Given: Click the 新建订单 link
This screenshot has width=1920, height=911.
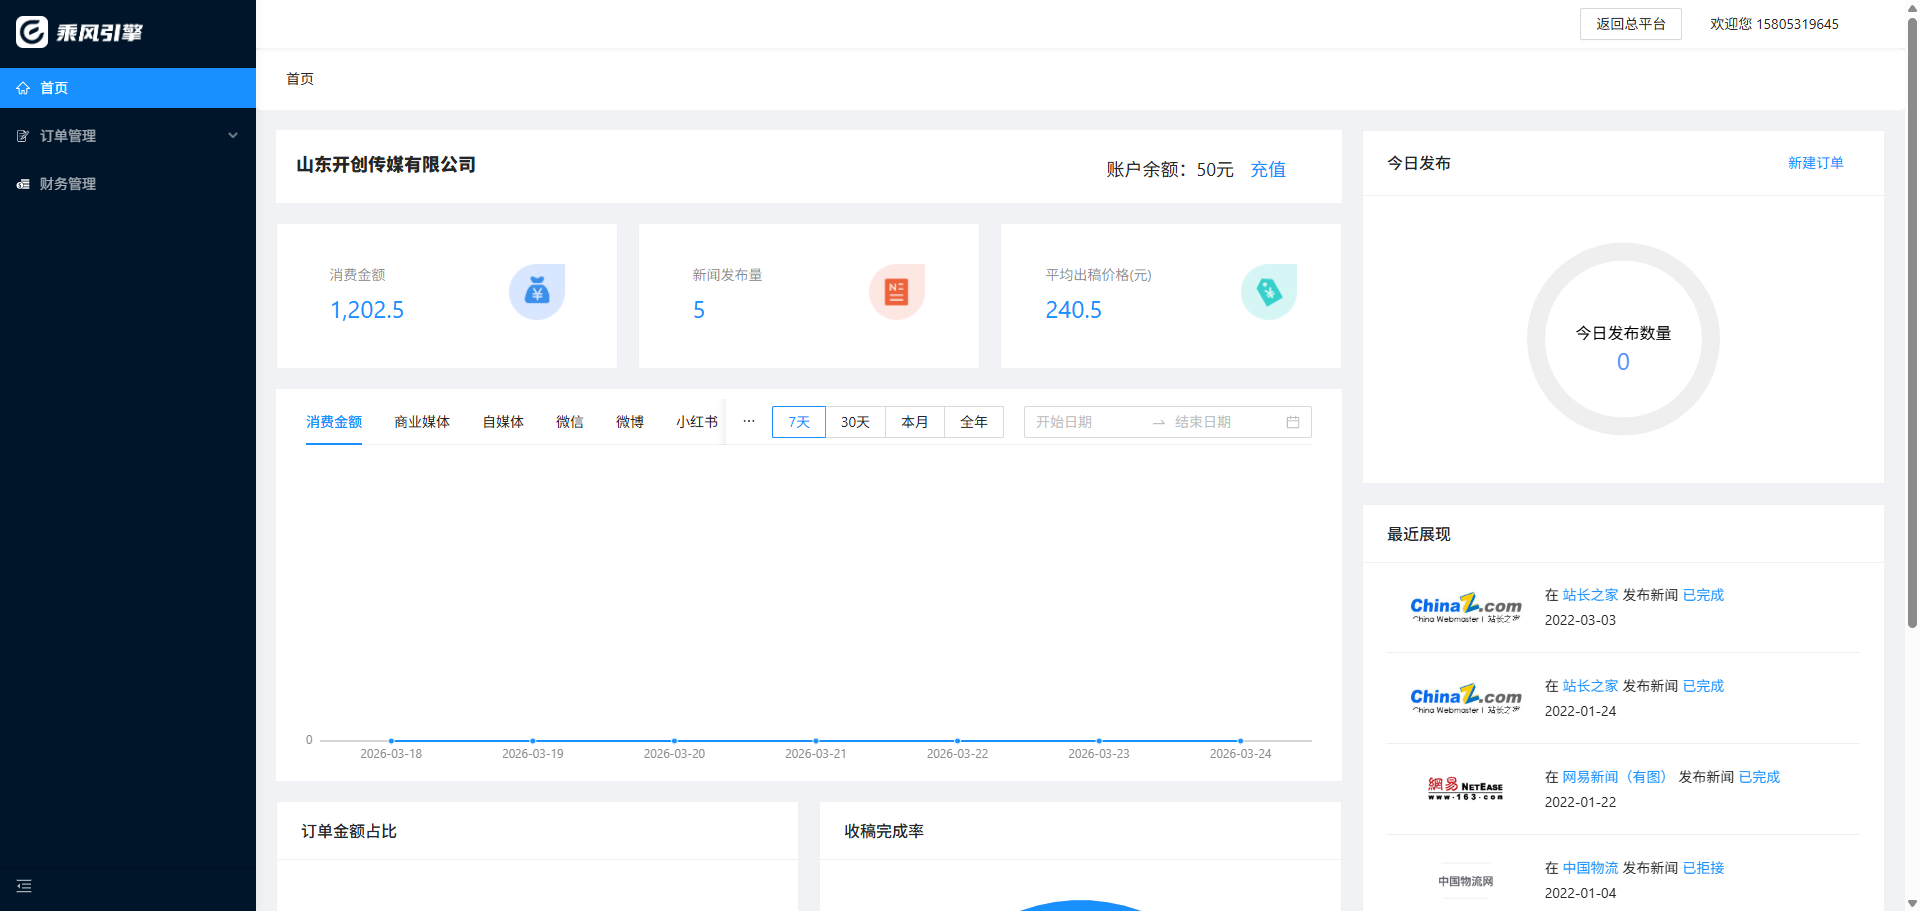Looking at the screenshot, I should (1815, 163).
